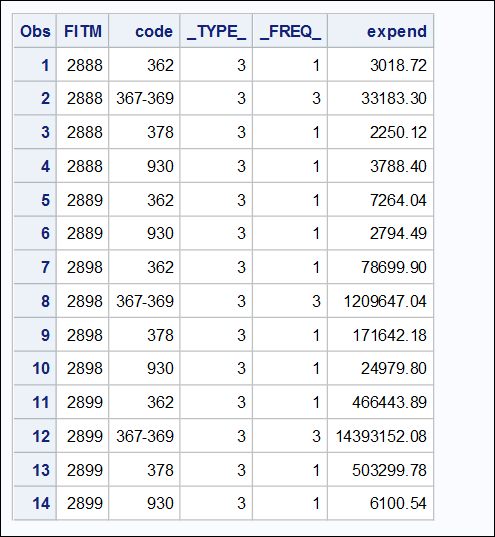
Task: Select code 362 in Obs 5 row
Action: (x=160, y=200)
